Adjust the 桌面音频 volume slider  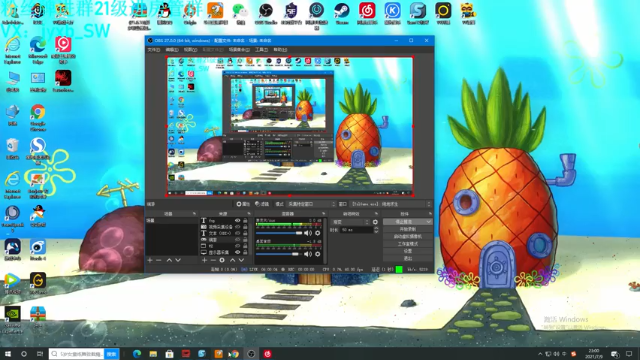(x=279, y=254)
